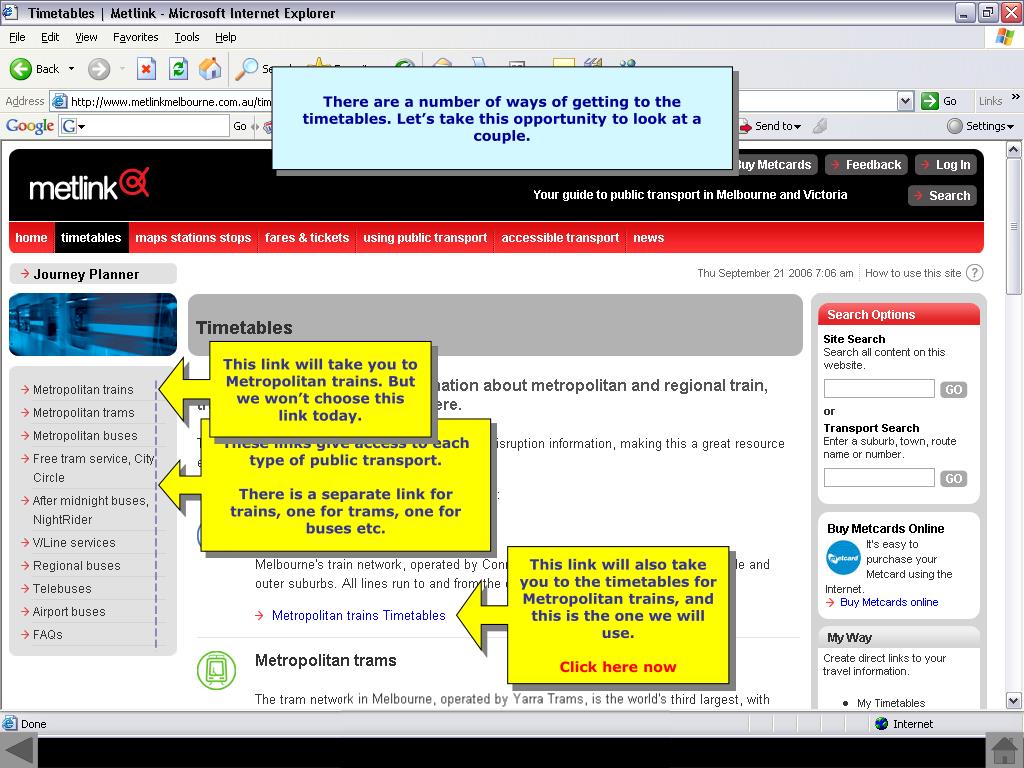Open the Help menu
1024x768 pixels.
(225, 37)
